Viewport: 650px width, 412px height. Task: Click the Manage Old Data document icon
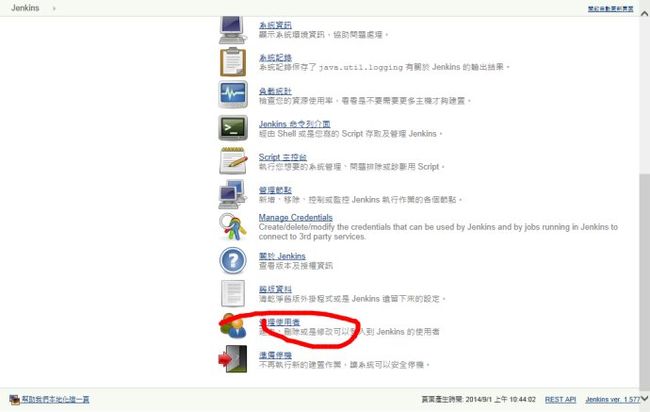pyautogui.click(x=233, y=293)
